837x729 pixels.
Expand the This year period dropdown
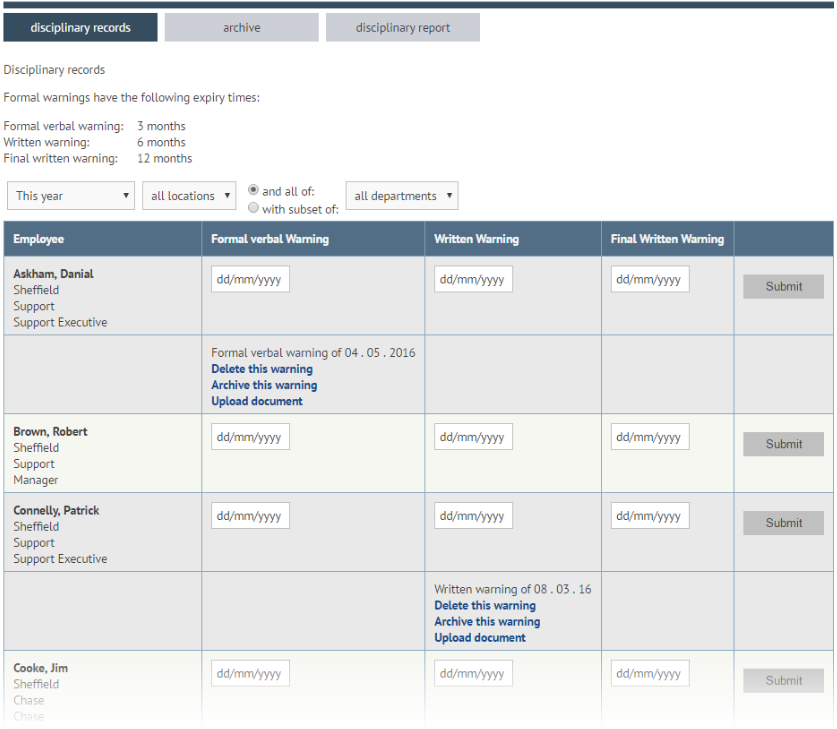tap(71, 196)
